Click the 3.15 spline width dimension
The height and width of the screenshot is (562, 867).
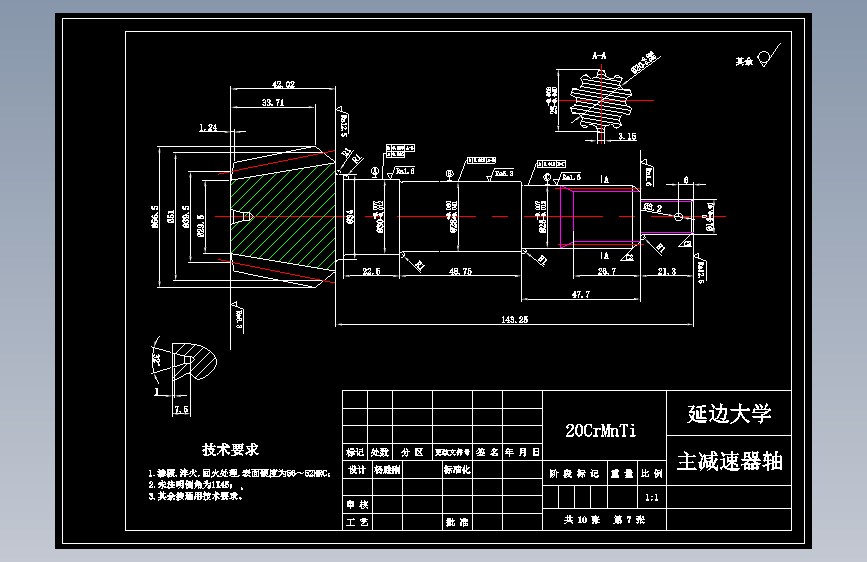coord(627,136)
